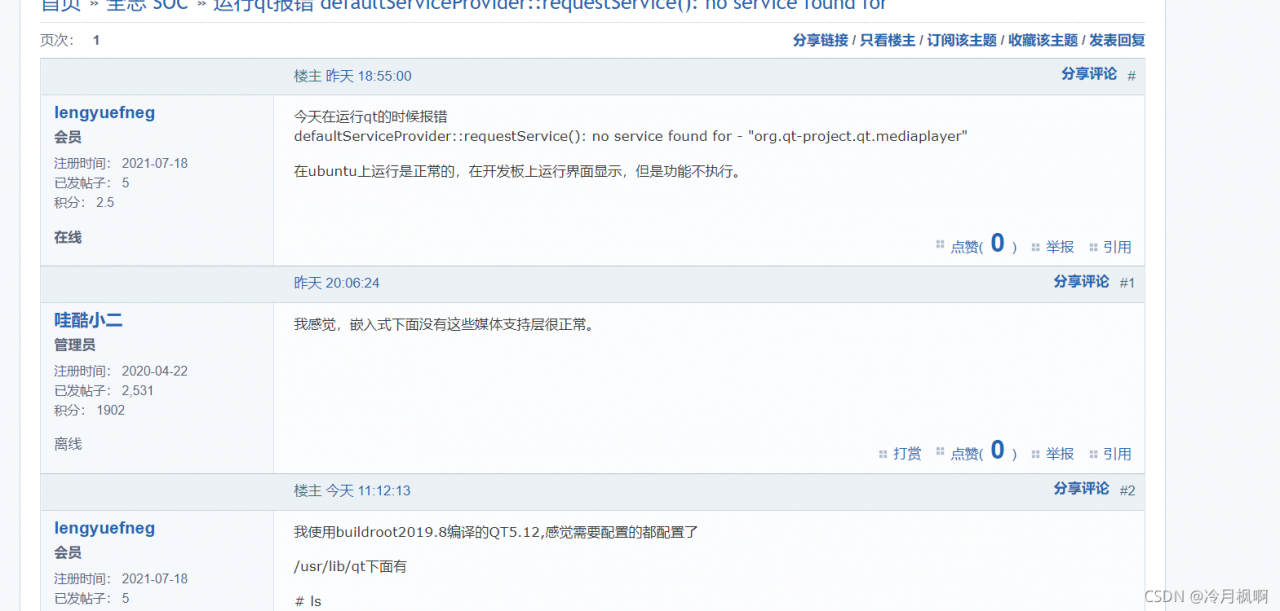Select page number 1
Image resolution: width=1280 pixels, height=611 pixels.
[96, 41]
